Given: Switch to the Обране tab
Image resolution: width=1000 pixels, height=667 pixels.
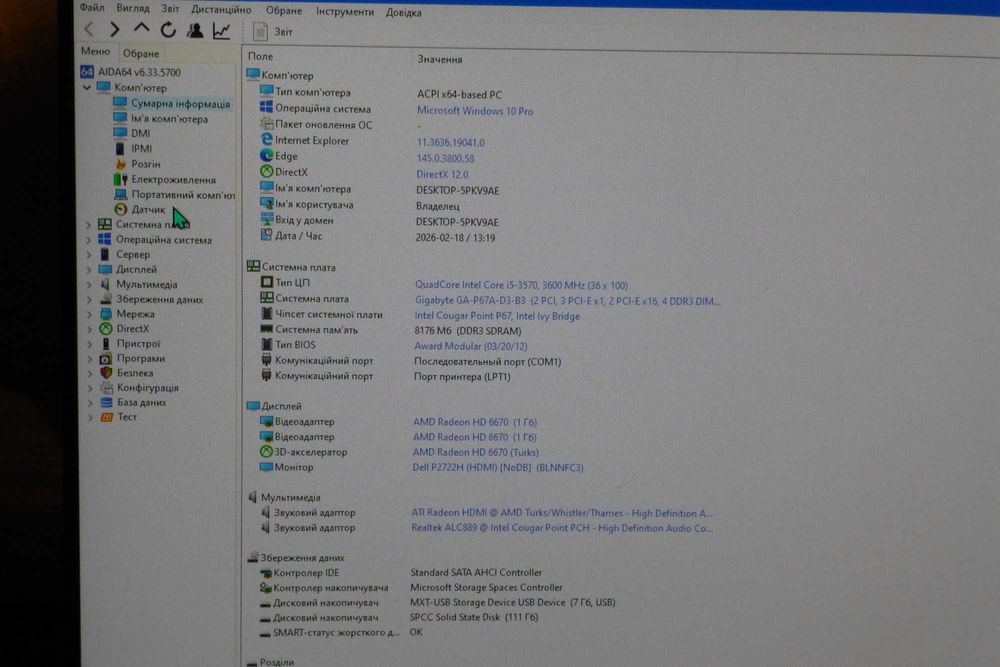Looking at the screenshot, I should click(141, 54).
